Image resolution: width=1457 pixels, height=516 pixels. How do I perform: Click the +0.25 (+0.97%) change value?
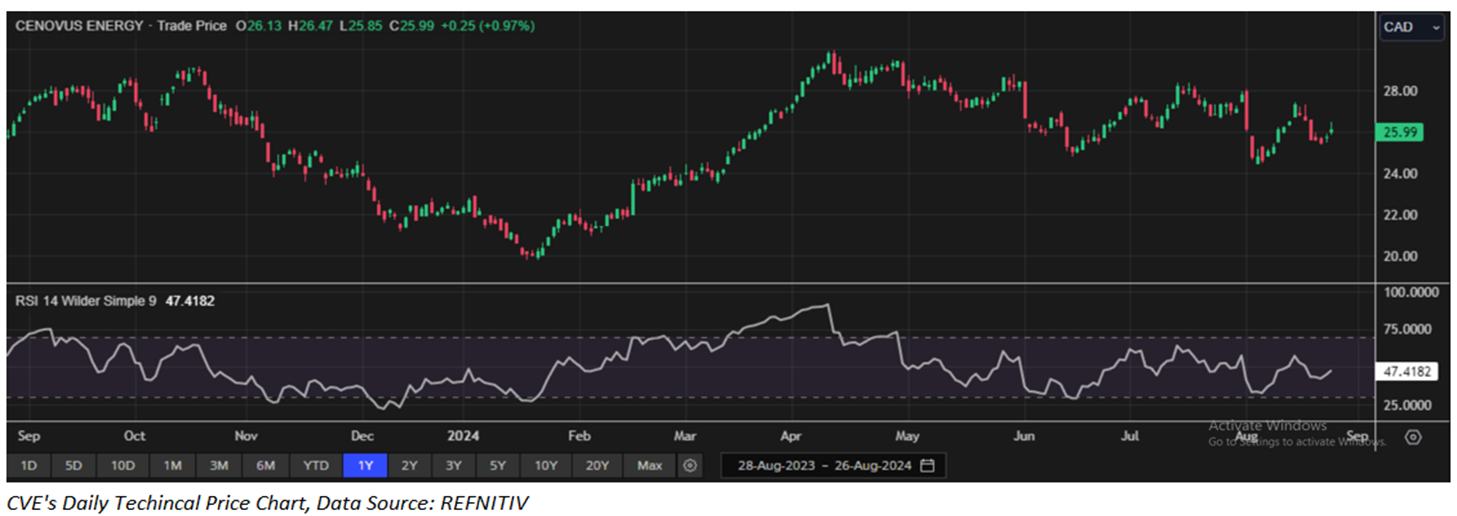pos(490,26)
